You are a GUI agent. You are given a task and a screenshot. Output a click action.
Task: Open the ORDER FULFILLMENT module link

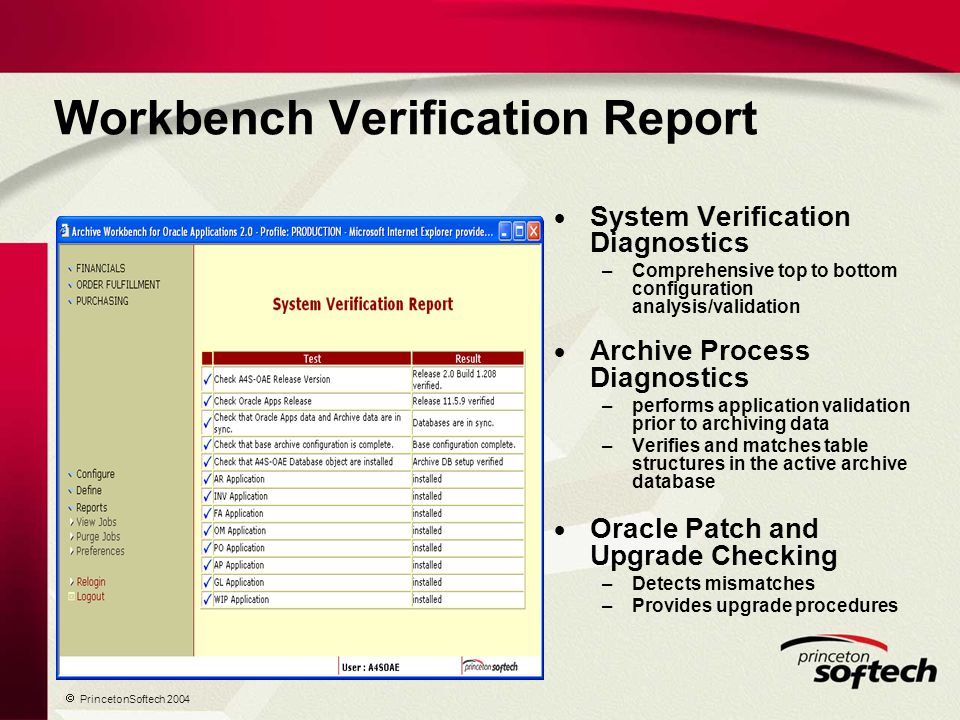(x=118, y=285)
